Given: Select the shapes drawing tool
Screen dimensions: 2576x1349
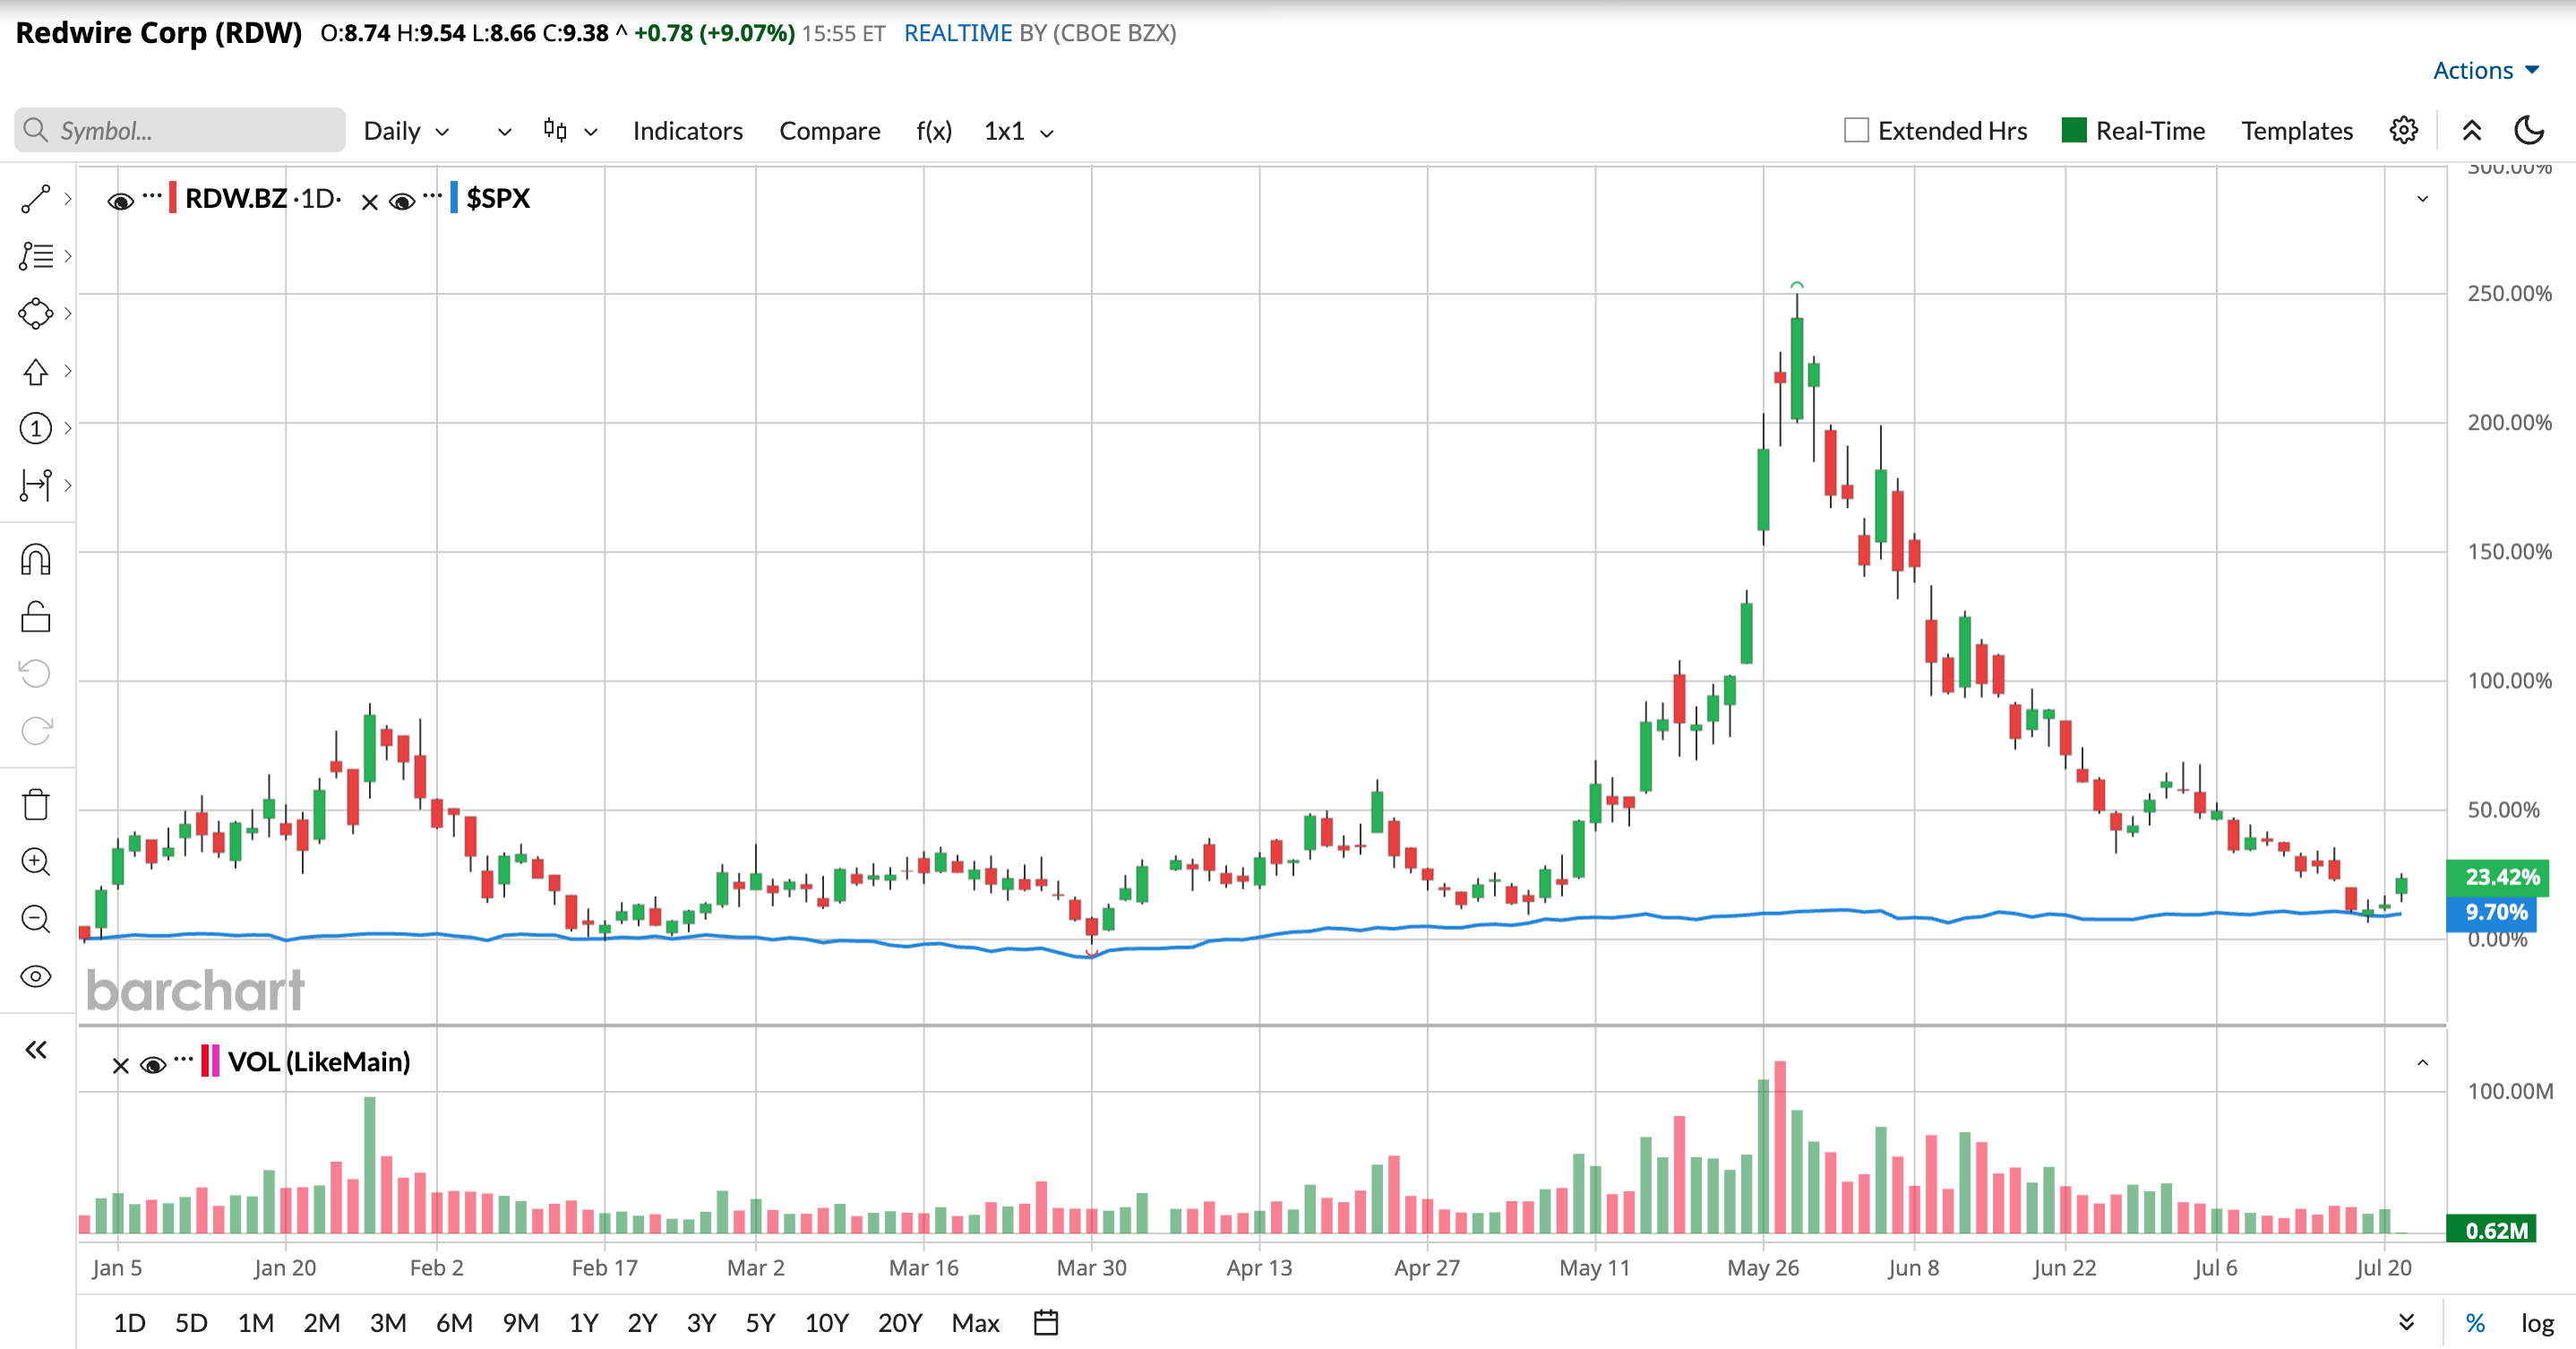Looking at the screenshot, I should (x=35, y=313).
